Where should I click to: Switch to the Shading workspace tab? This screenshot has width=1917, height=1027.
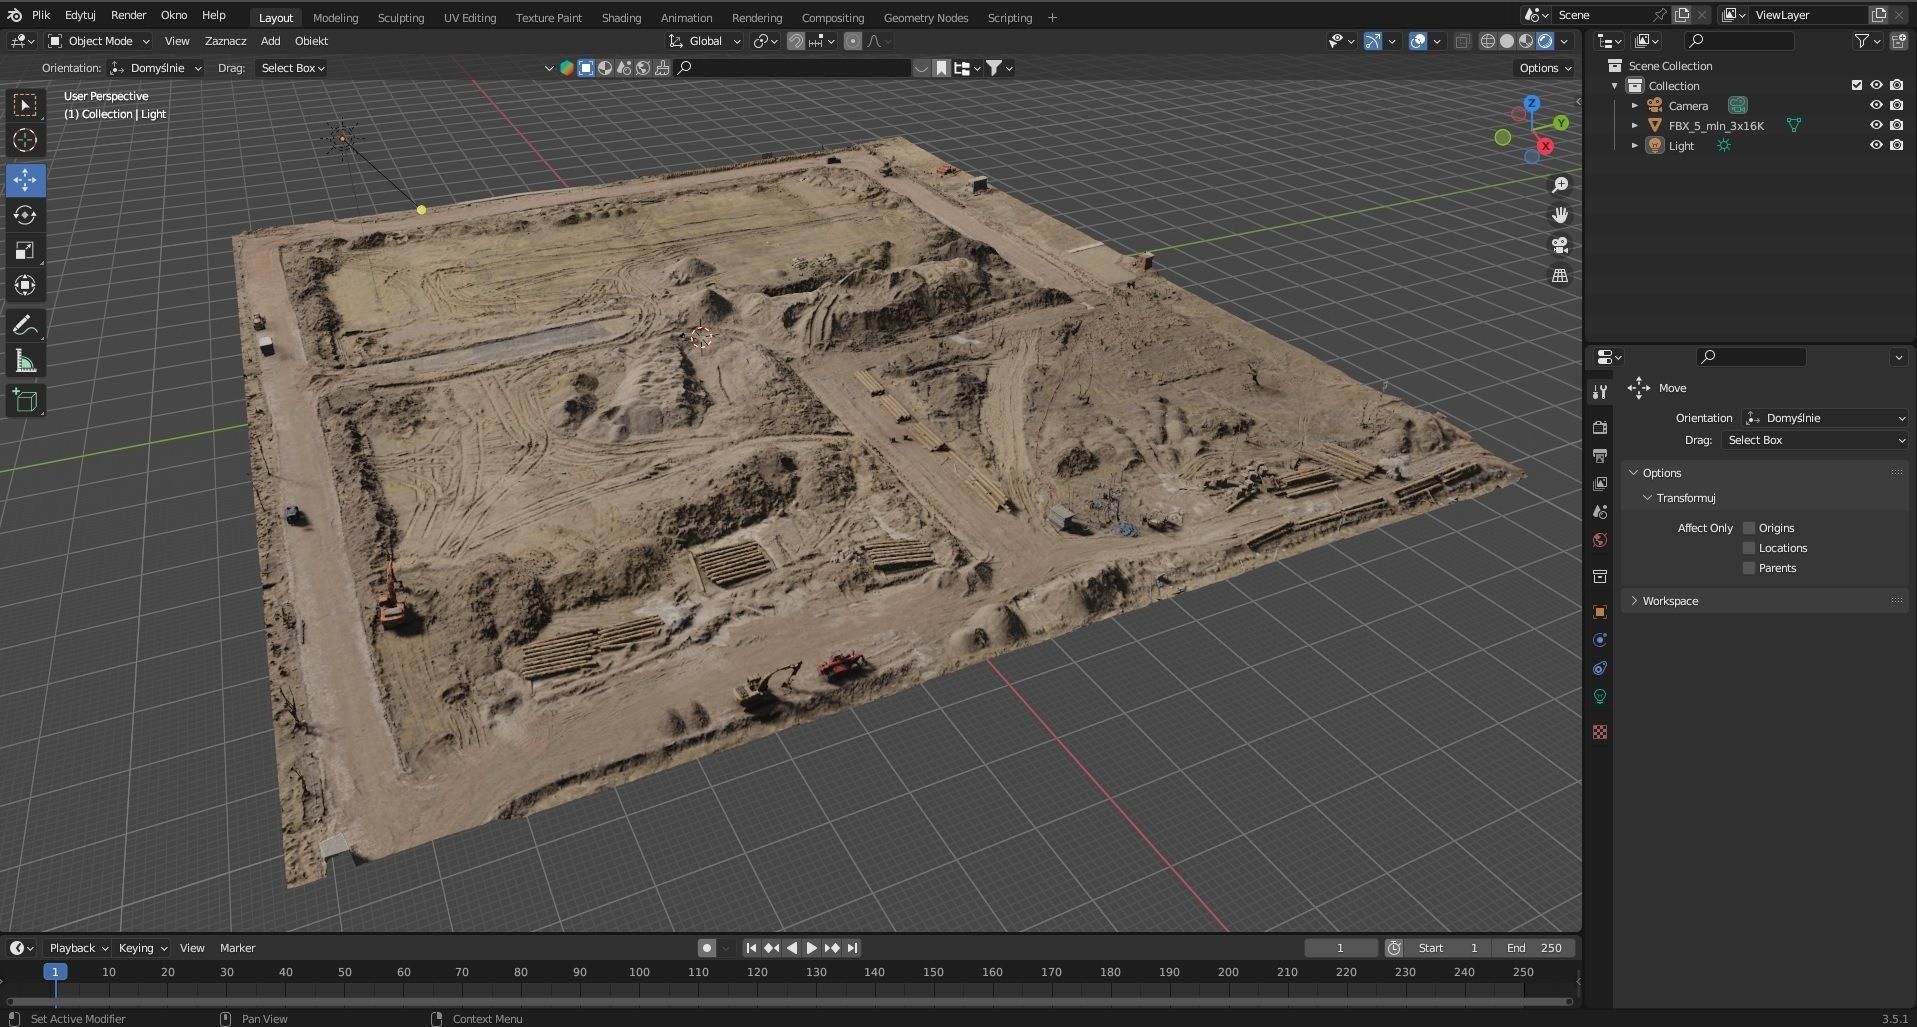pyautogui.click(x=621, y=17)
